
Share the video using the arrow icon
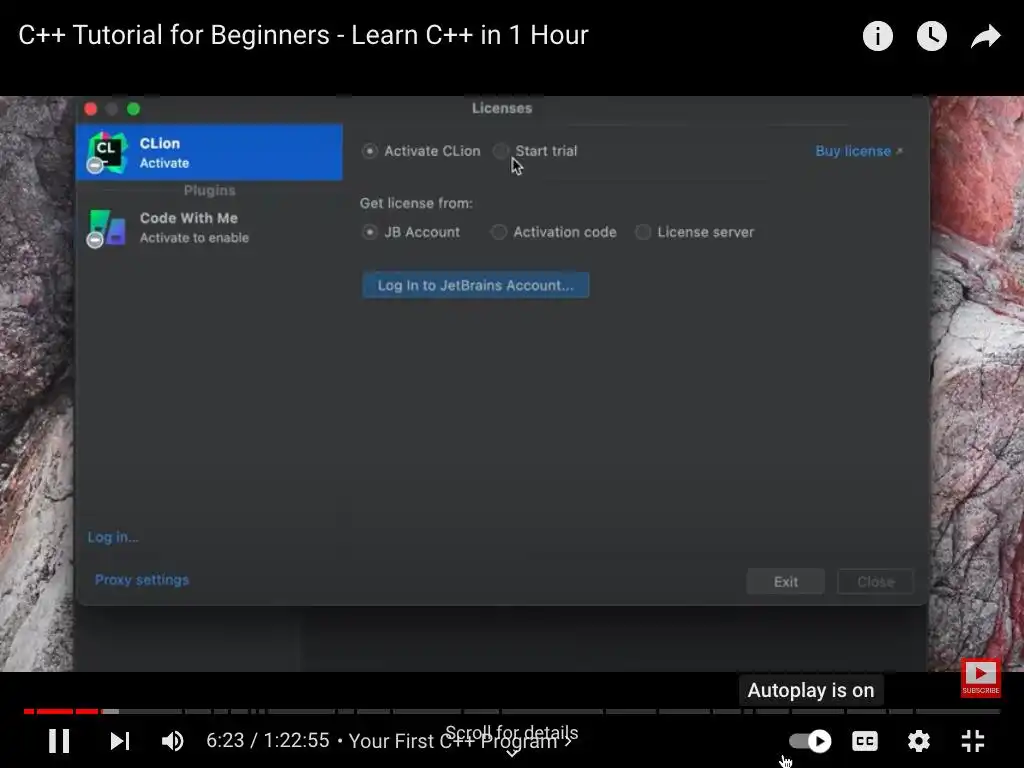(x=985, y=36)
